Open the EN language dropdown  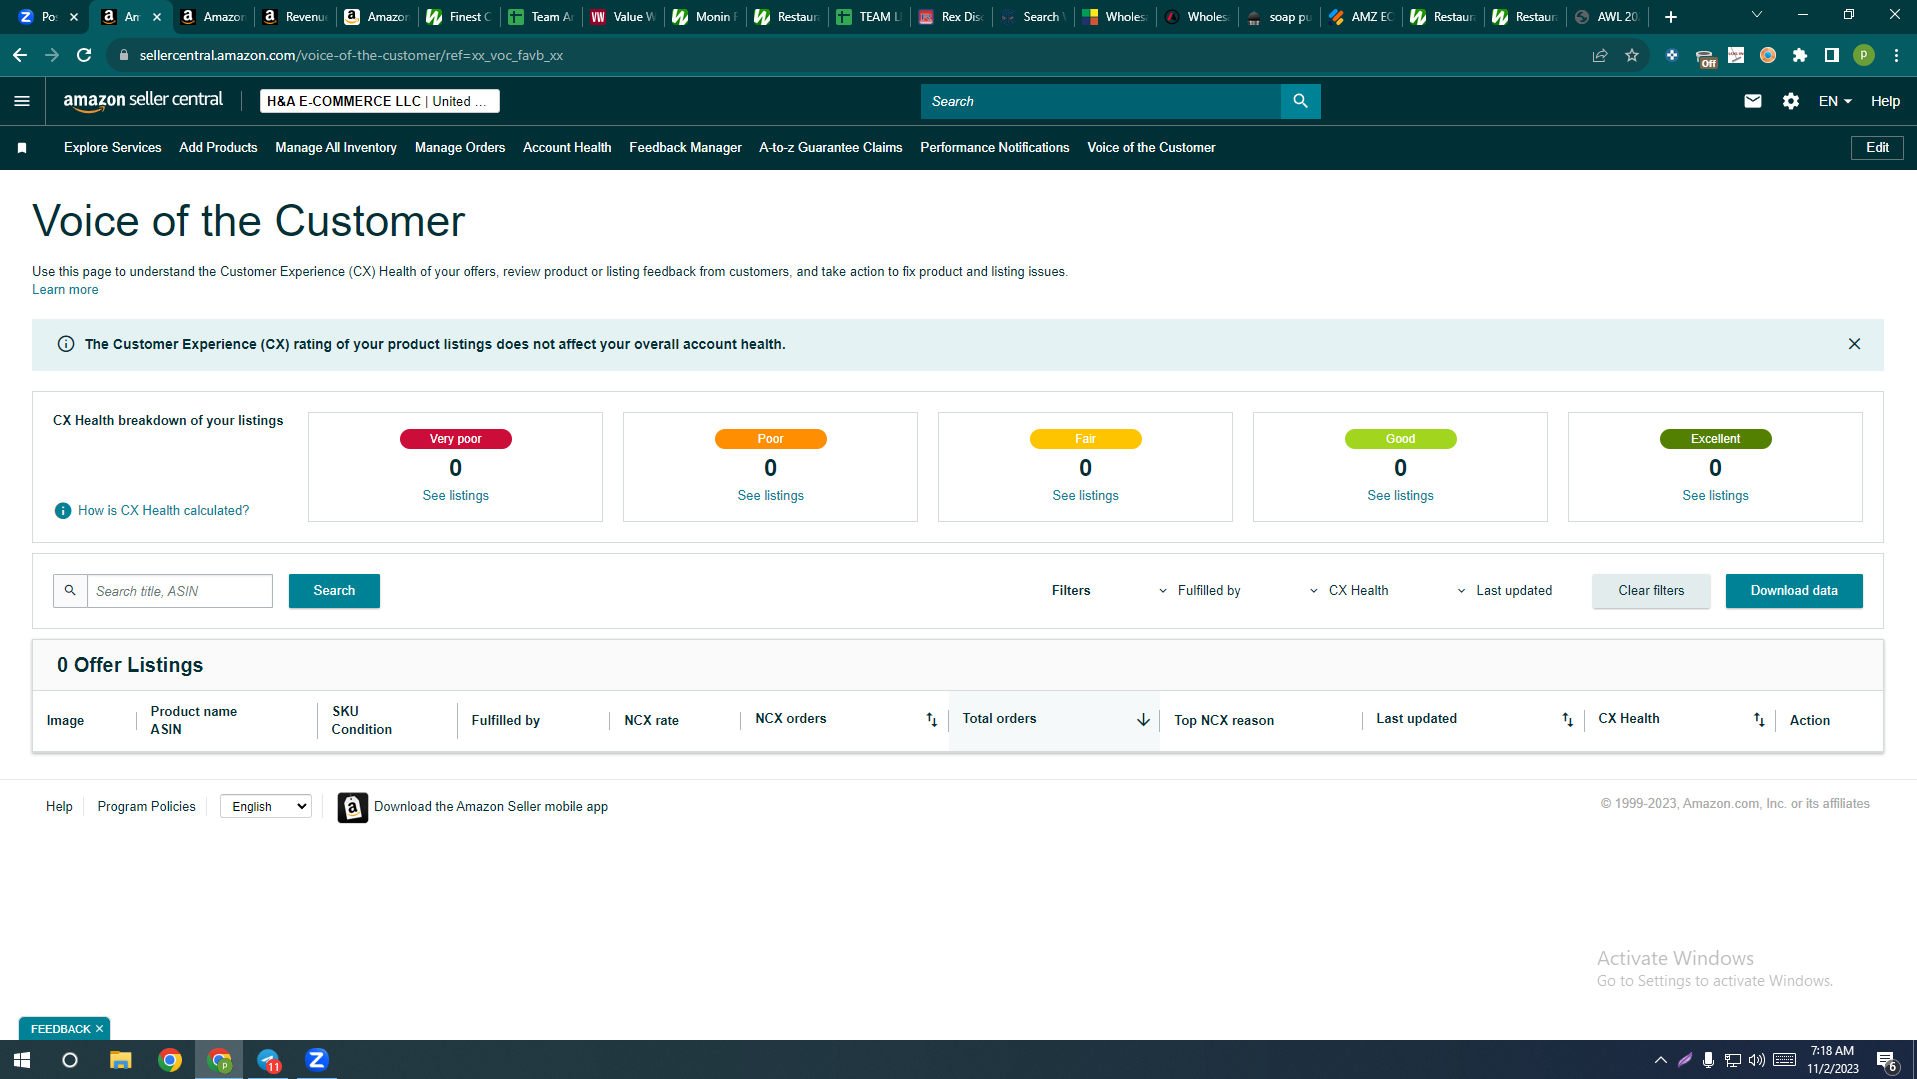click(1835, 101)
